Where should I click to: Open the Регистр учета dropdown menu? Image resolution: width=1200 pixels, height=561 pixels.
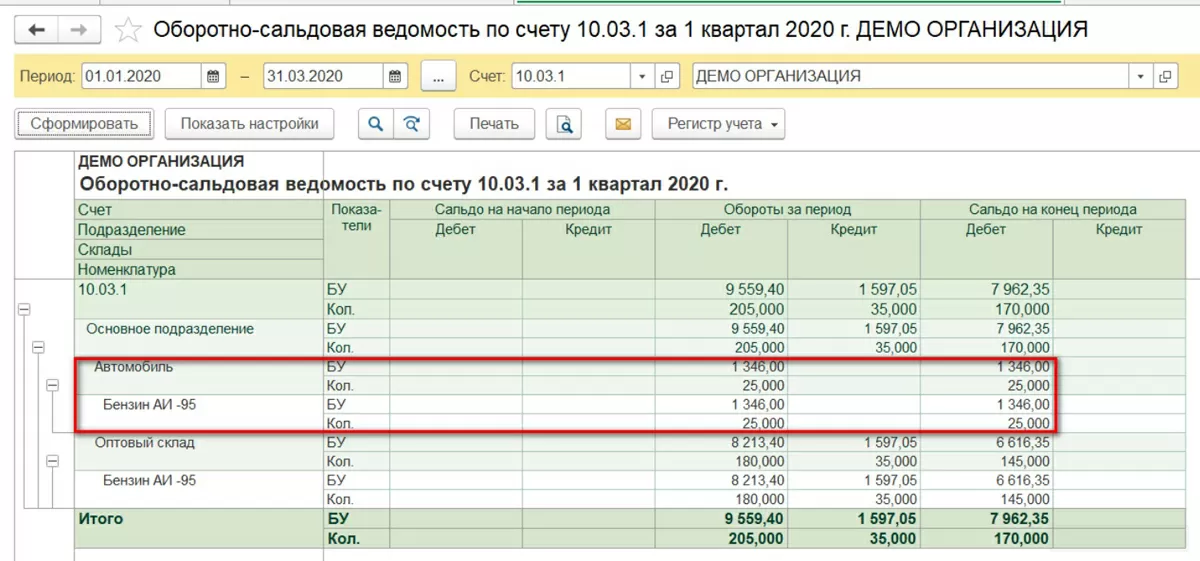pyautogui.click(x=718, y=124)
